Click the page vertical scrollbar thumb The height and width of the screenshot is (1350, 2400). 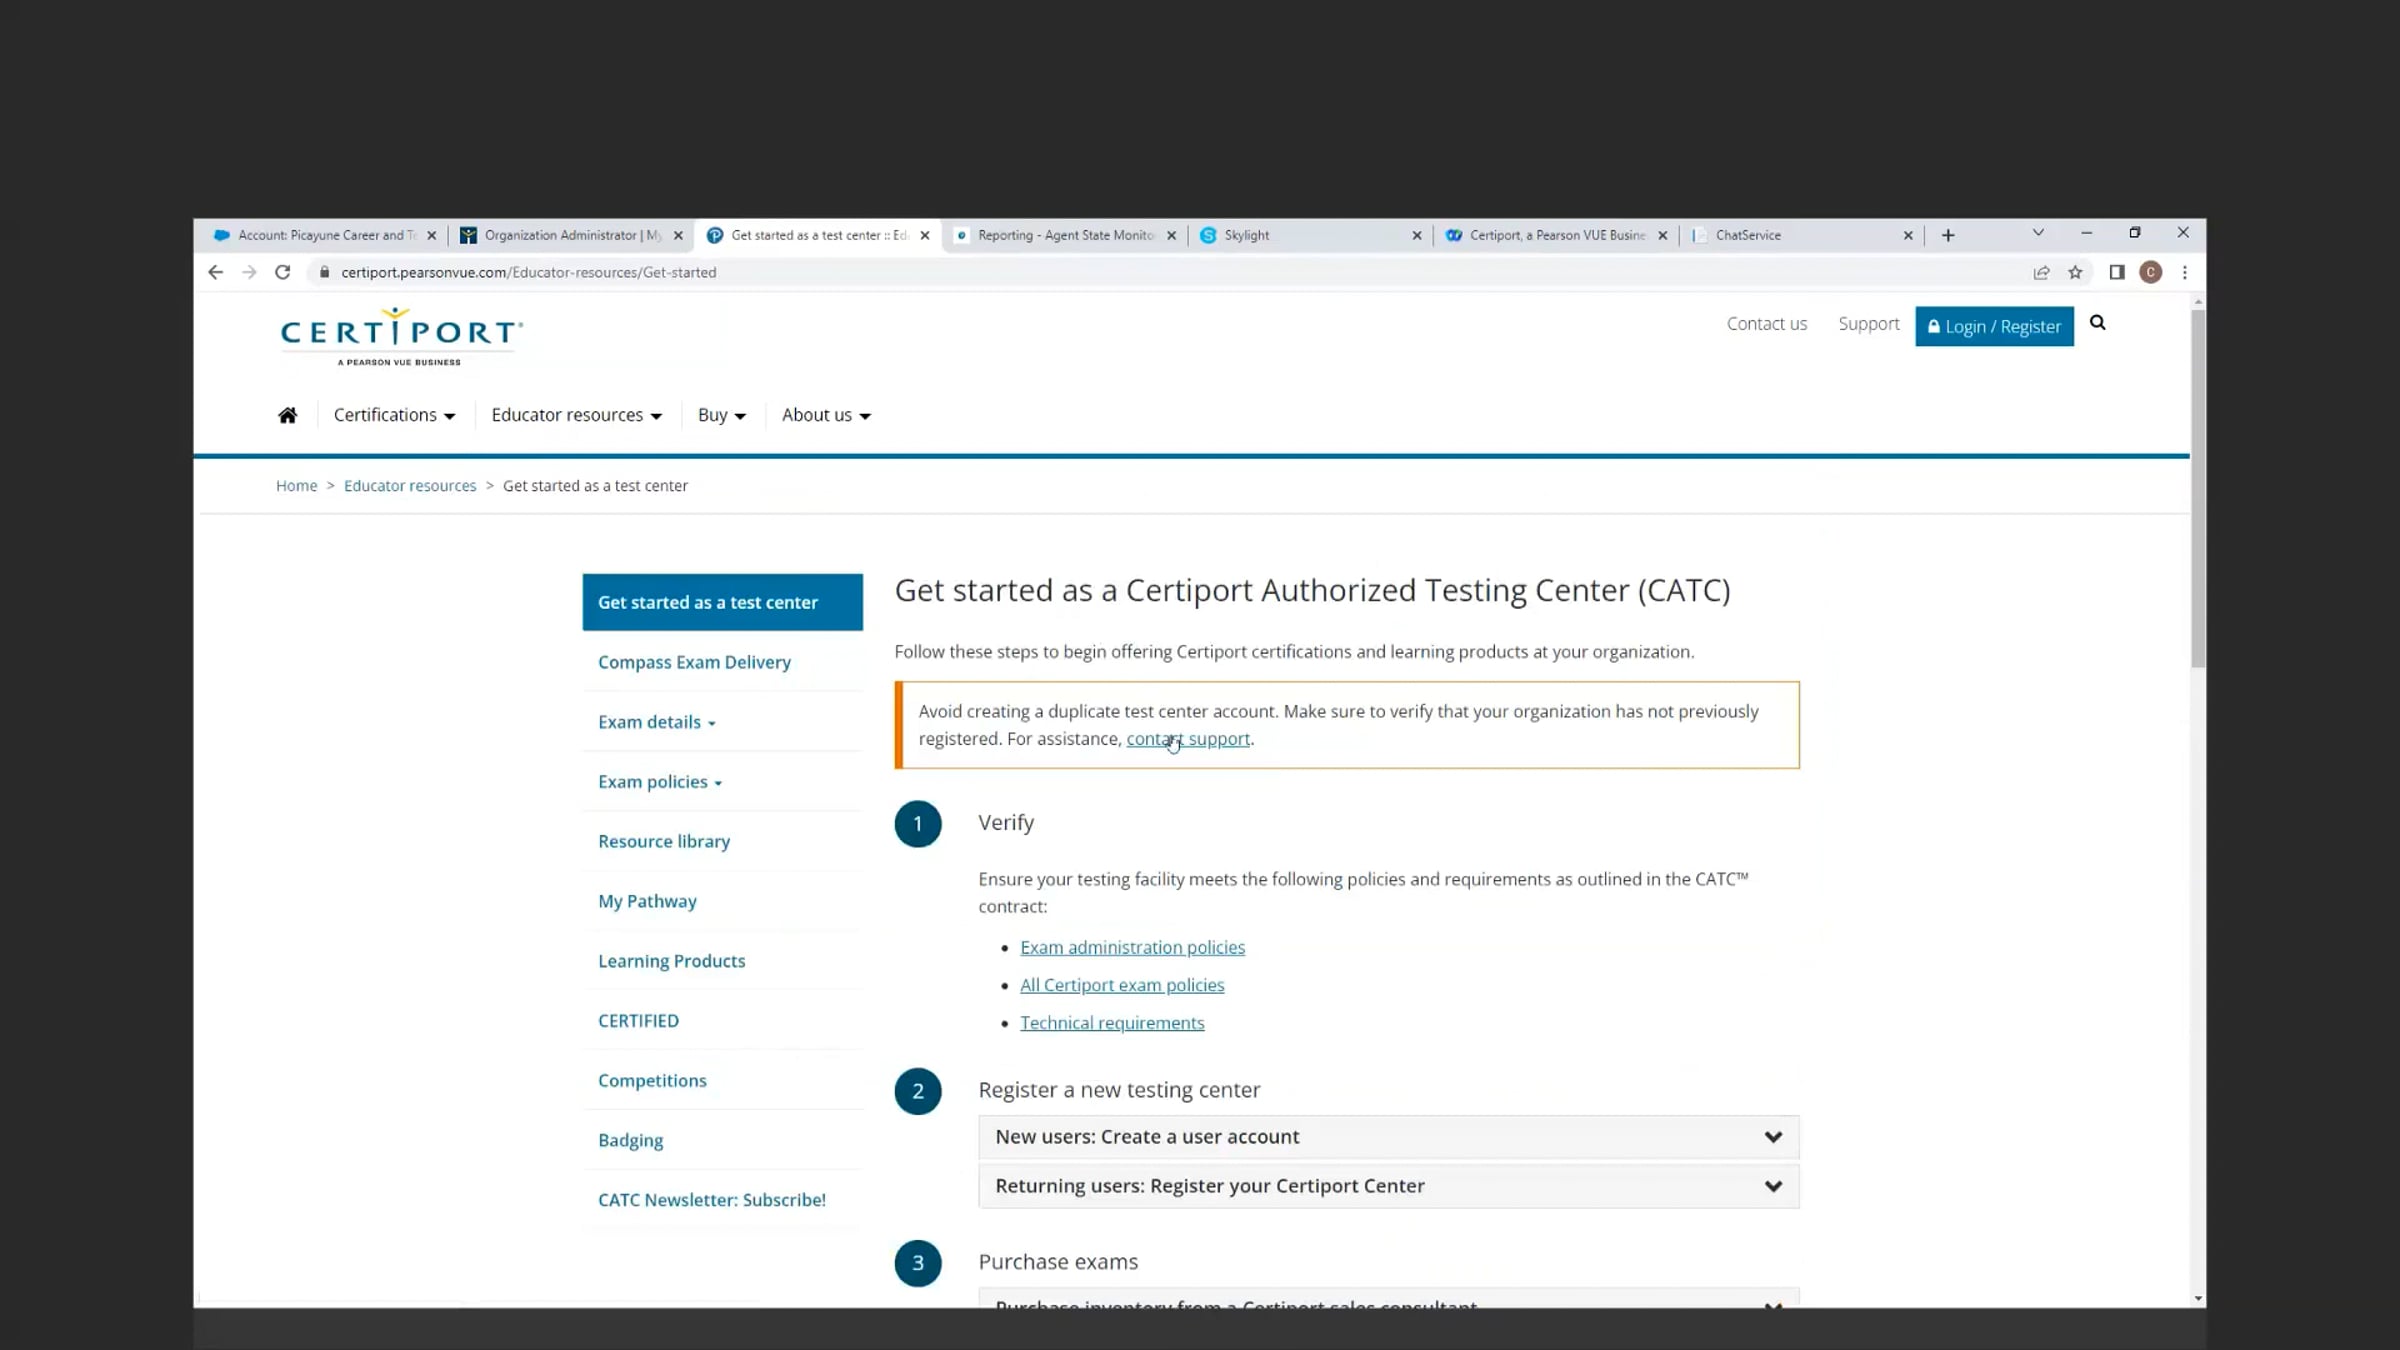[x=2197, y=488]
